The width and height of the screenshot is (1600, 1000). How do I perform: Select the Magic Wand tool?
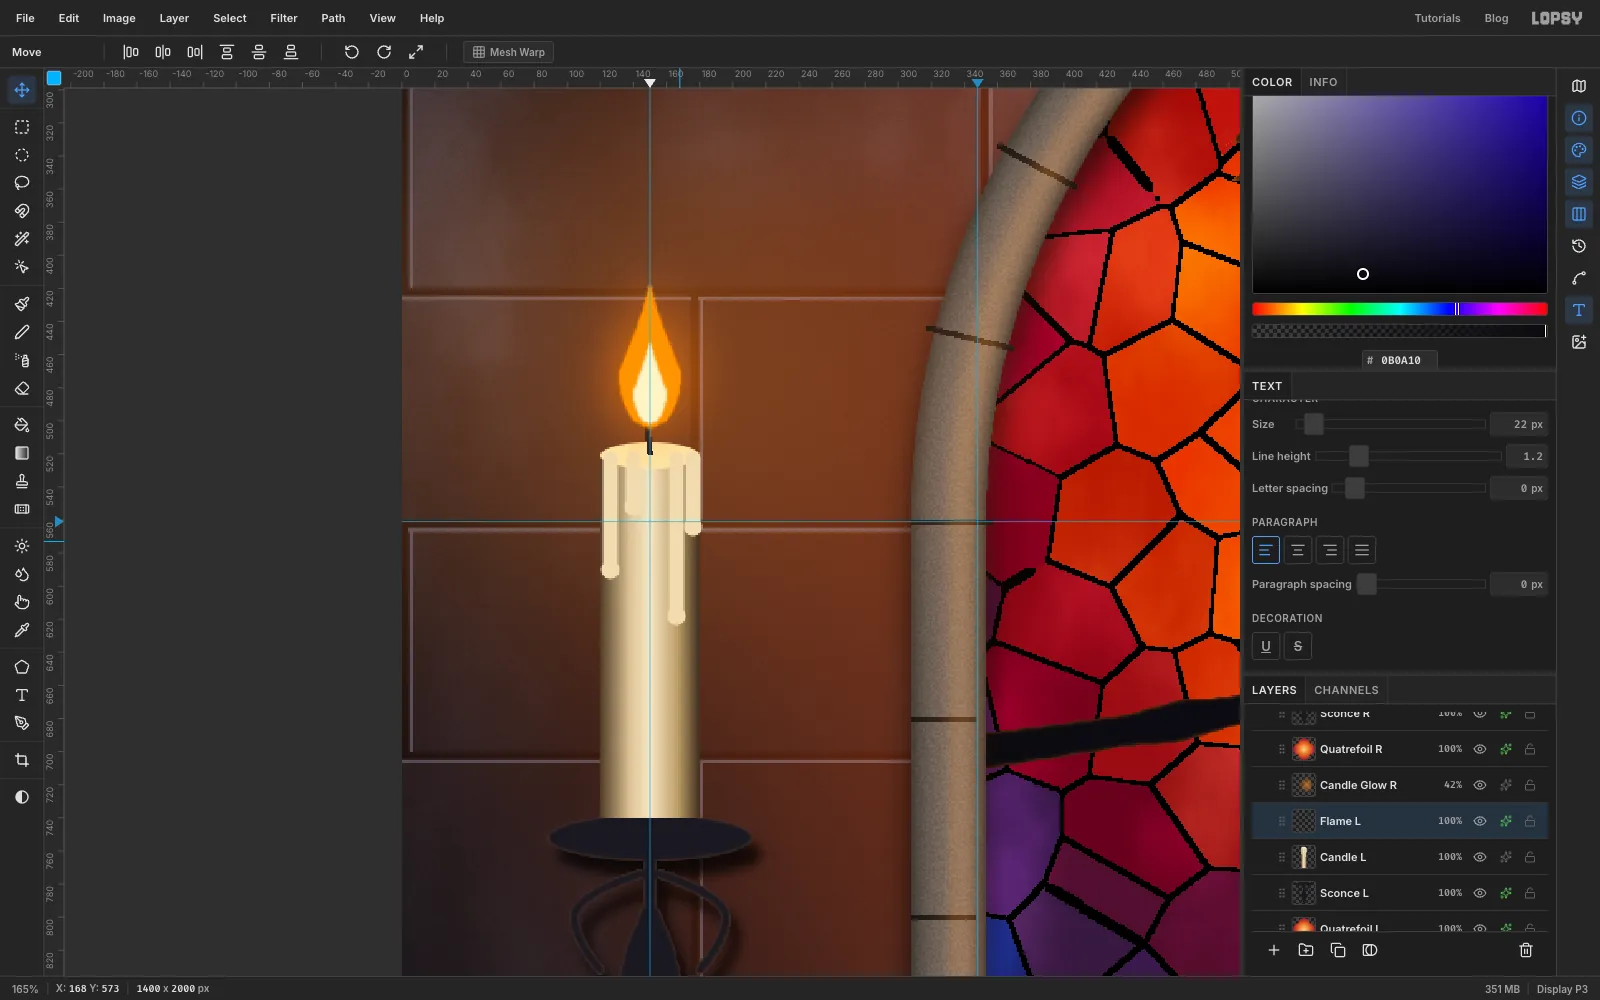click(x=22, y=239)
